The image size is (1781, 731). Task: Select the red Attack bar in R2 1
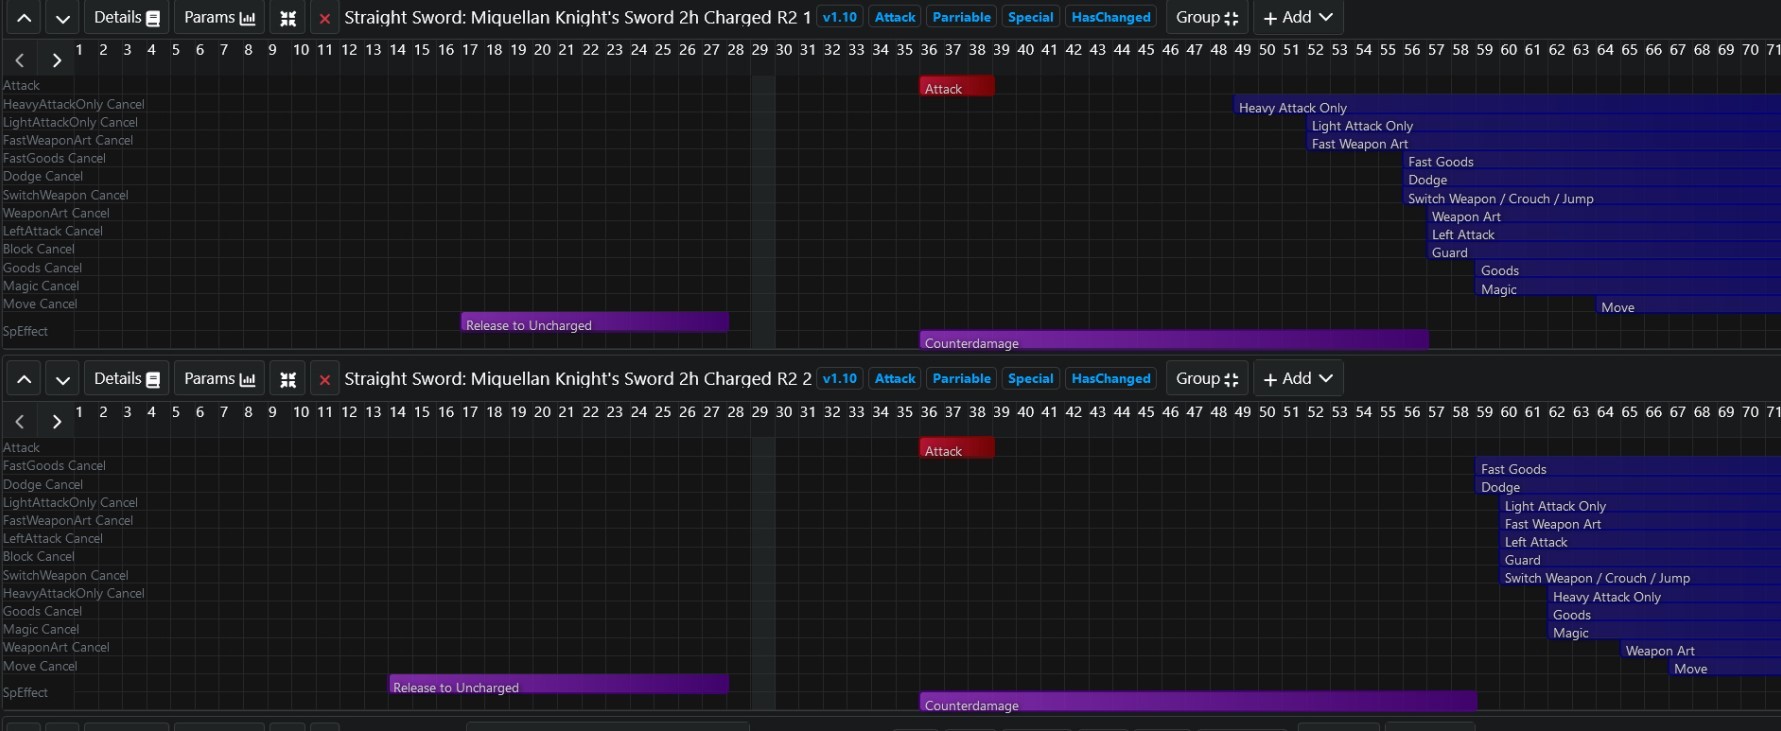pyautogui.click(x=957, y=87)
